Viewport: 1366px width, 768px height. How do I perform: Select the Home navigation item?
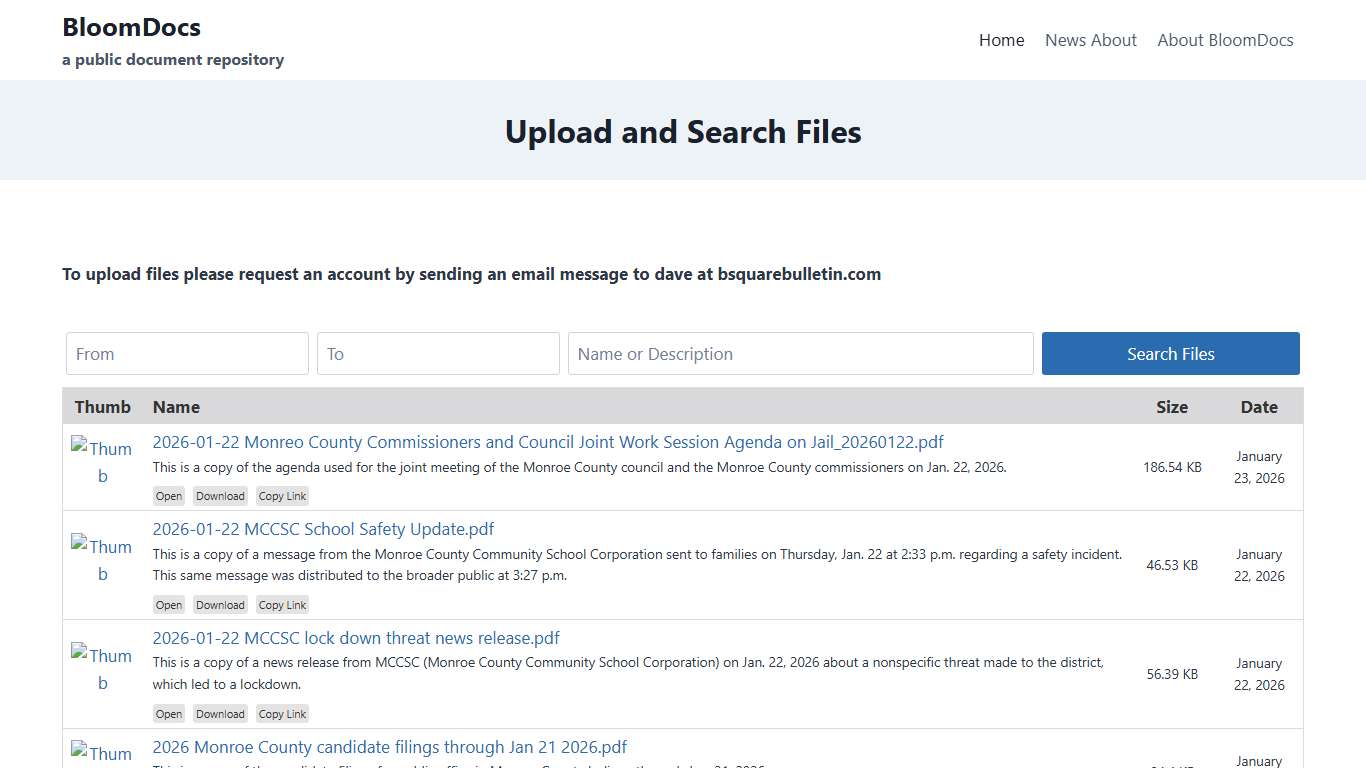click(x=1001, y=40)
